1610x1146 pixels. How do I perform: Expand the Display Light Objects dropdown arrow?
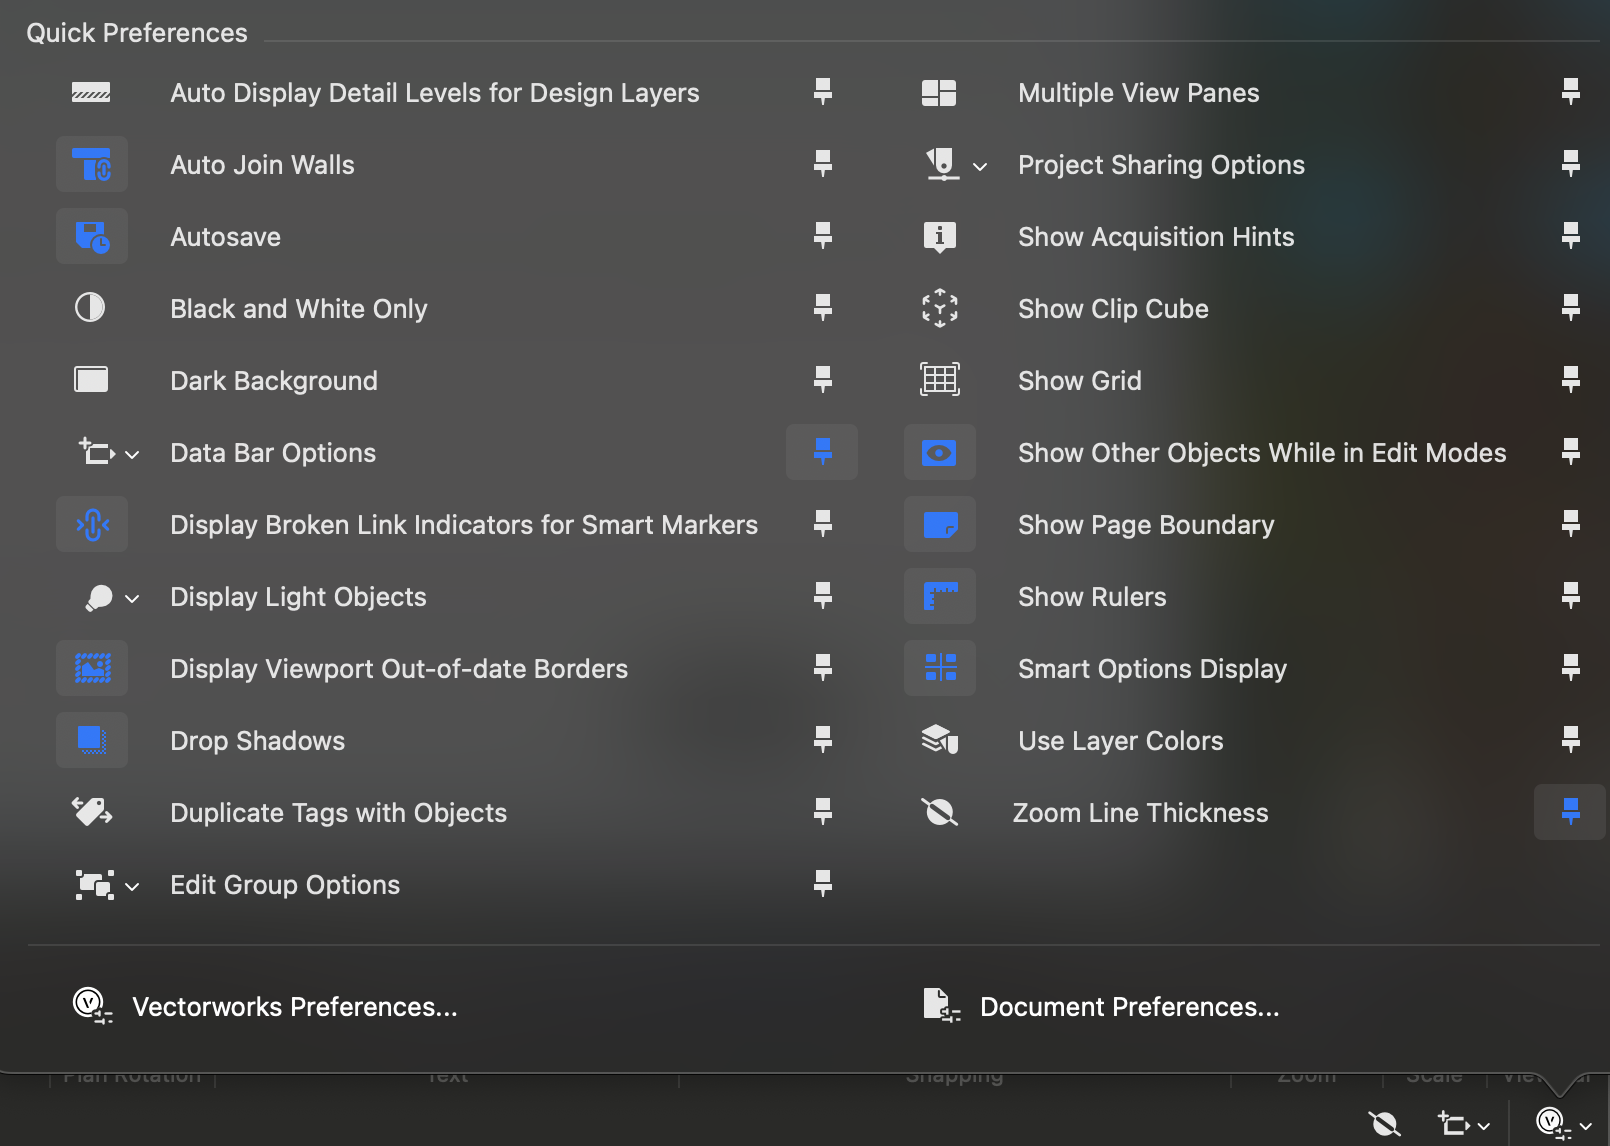click(x=132, y=598)
